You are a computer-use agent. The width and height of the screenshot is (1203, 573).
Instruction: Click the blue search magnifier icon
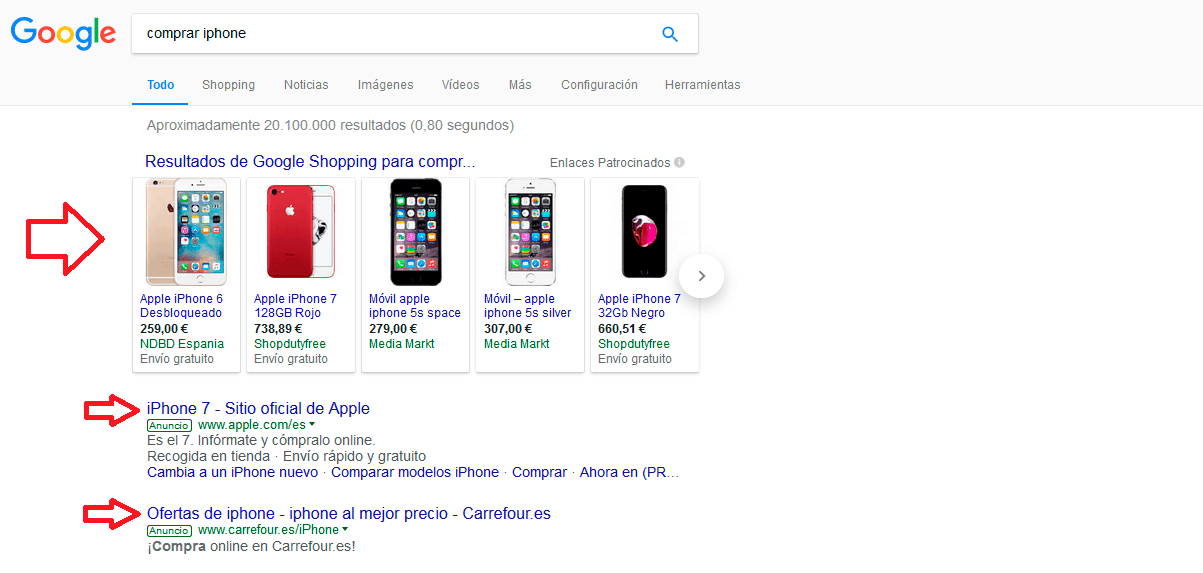pyautogui.click(x=670, y=34)
